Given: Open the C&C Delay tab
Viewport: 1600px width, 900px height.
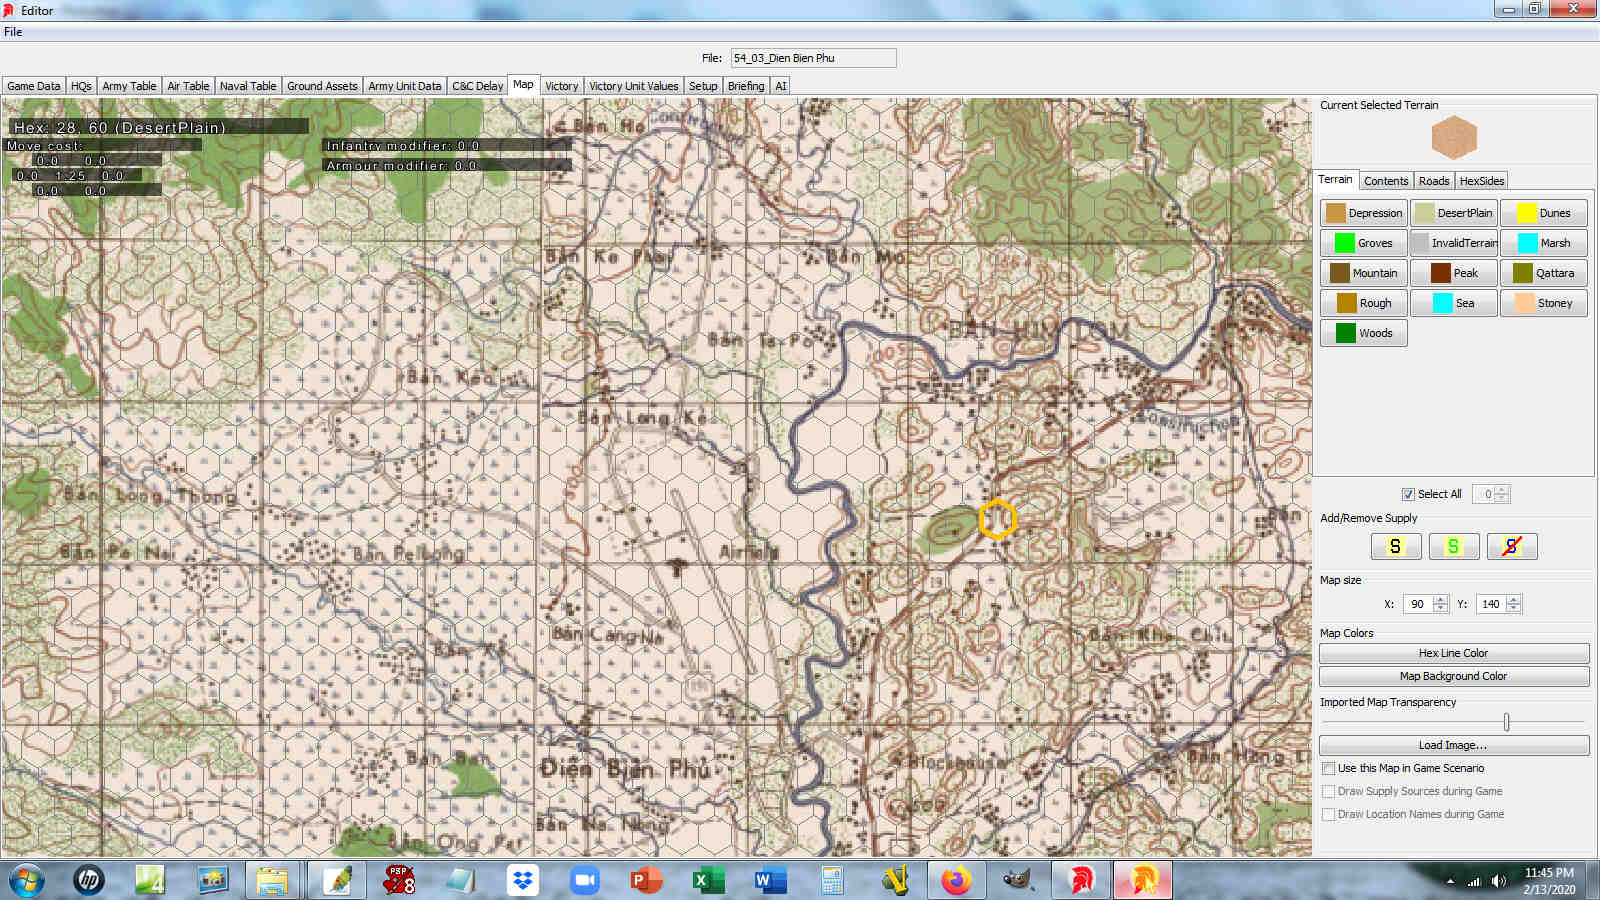Looking at the screenshot, I should tap(478, 86).
